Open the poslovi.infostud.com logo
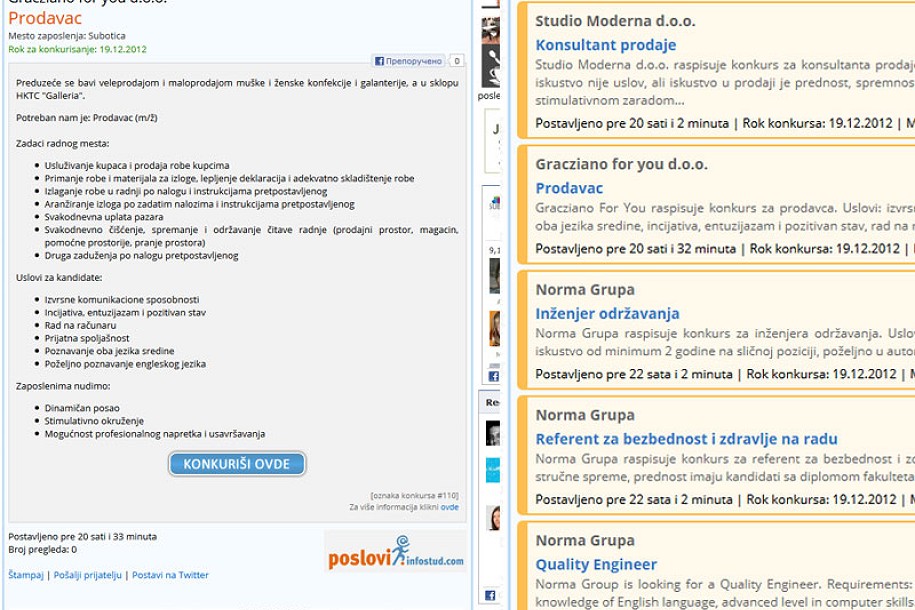 click(395, 552)
